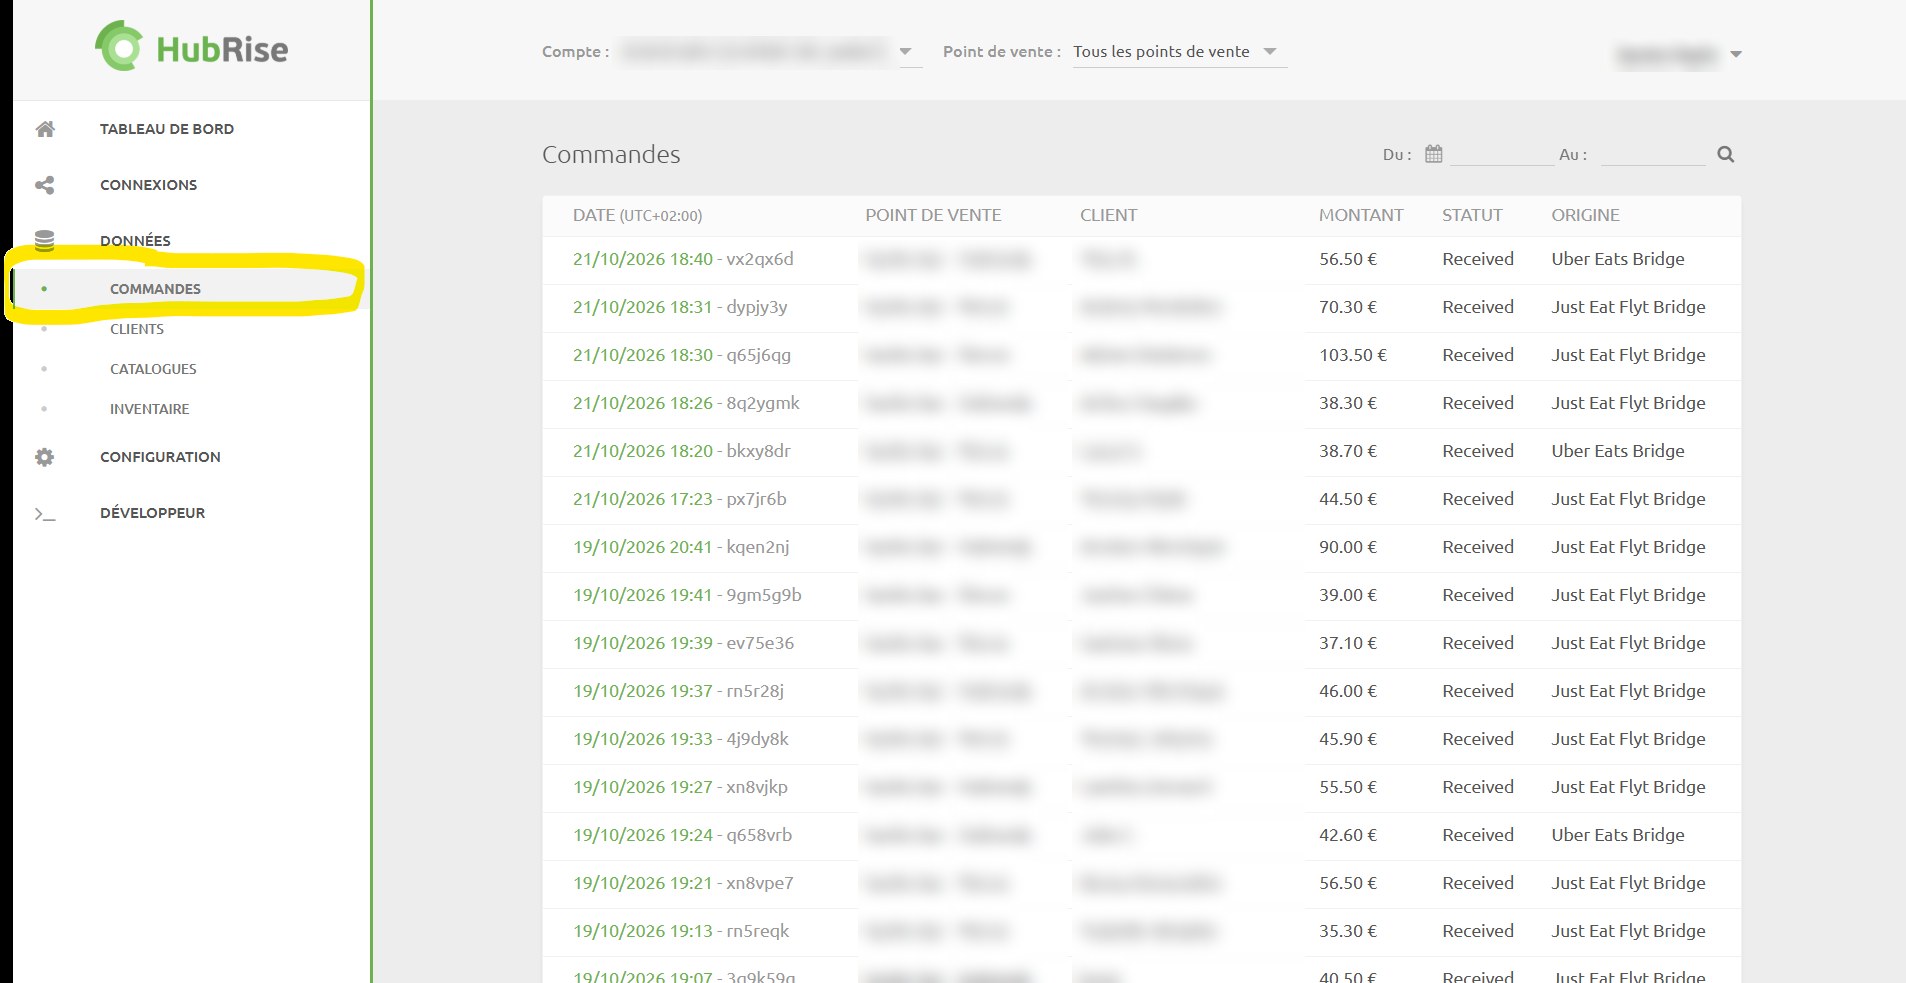Open Inventaire submenu item
This screenshot has height=983, width=1906.
[149, 409]
